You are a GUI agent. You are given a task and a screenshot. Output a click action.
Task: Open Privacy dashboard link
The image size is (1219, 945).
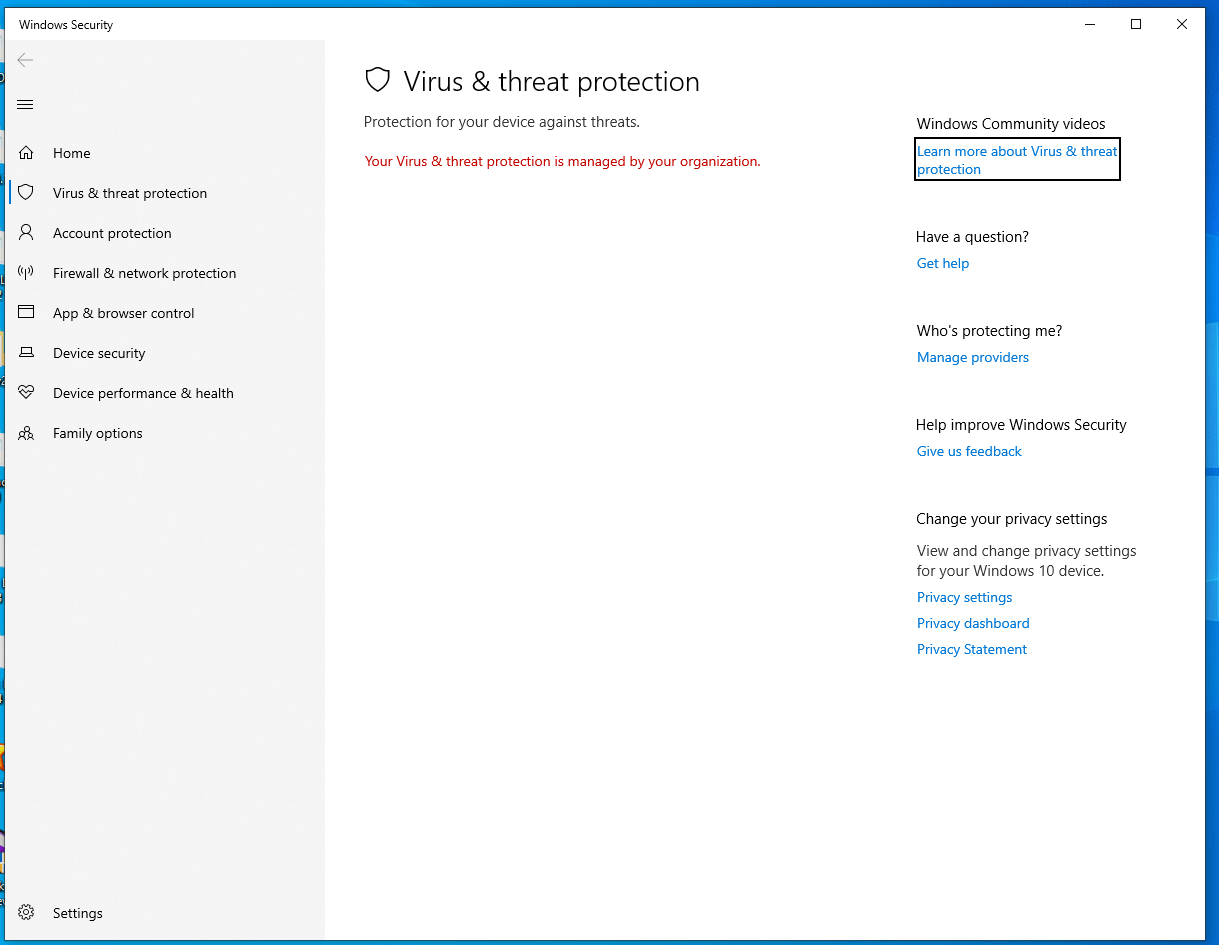973,623
